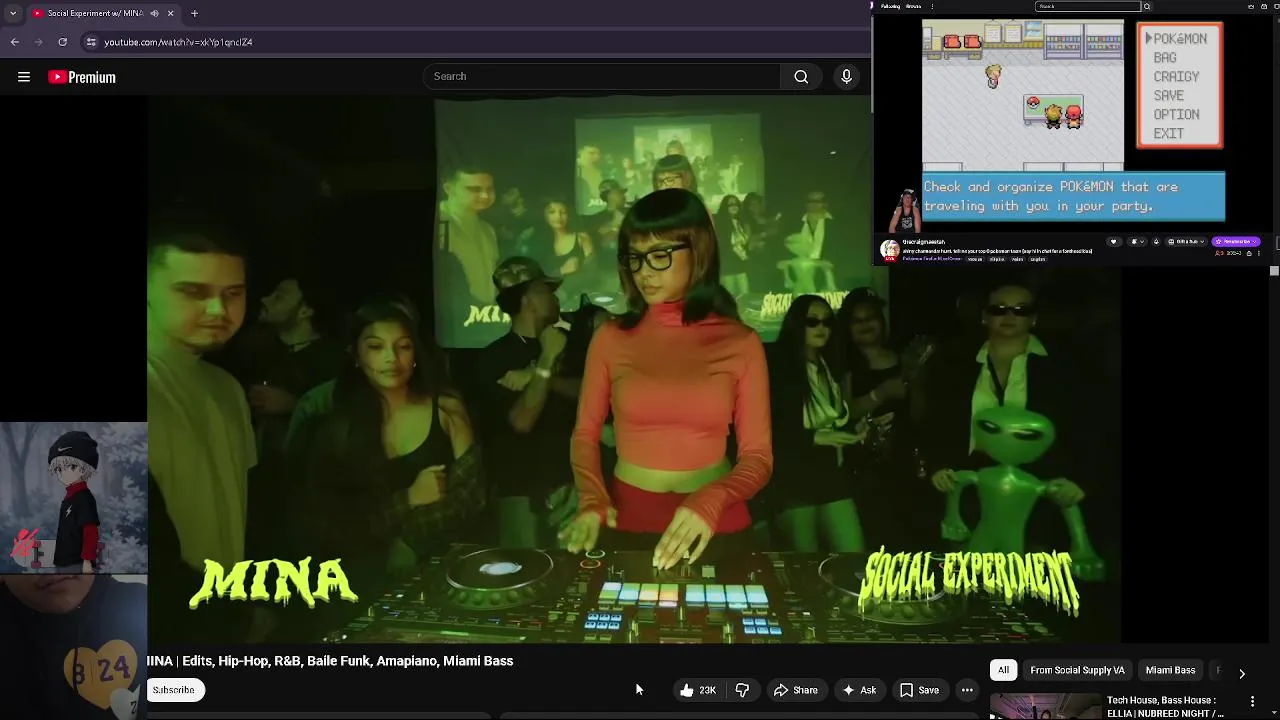The width and height of the screenshot is (1280, 720).
Task: Open the YouTube hamburger guide menu
Action: click(x=24, y=77)
